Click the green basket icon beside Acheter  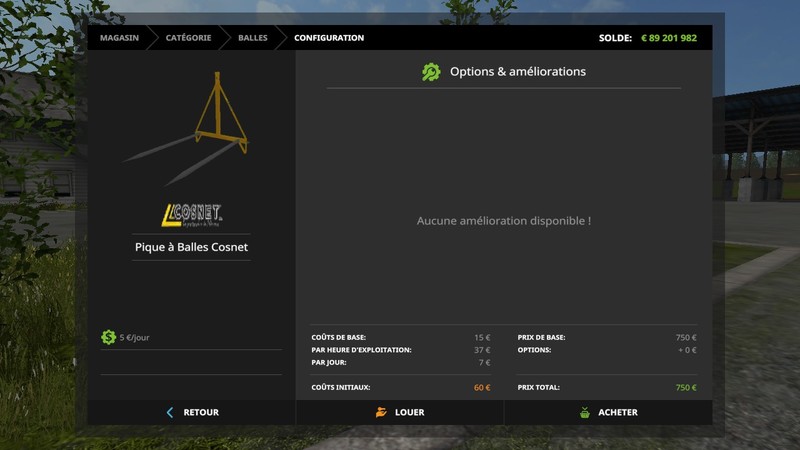[x=584, y=412]
